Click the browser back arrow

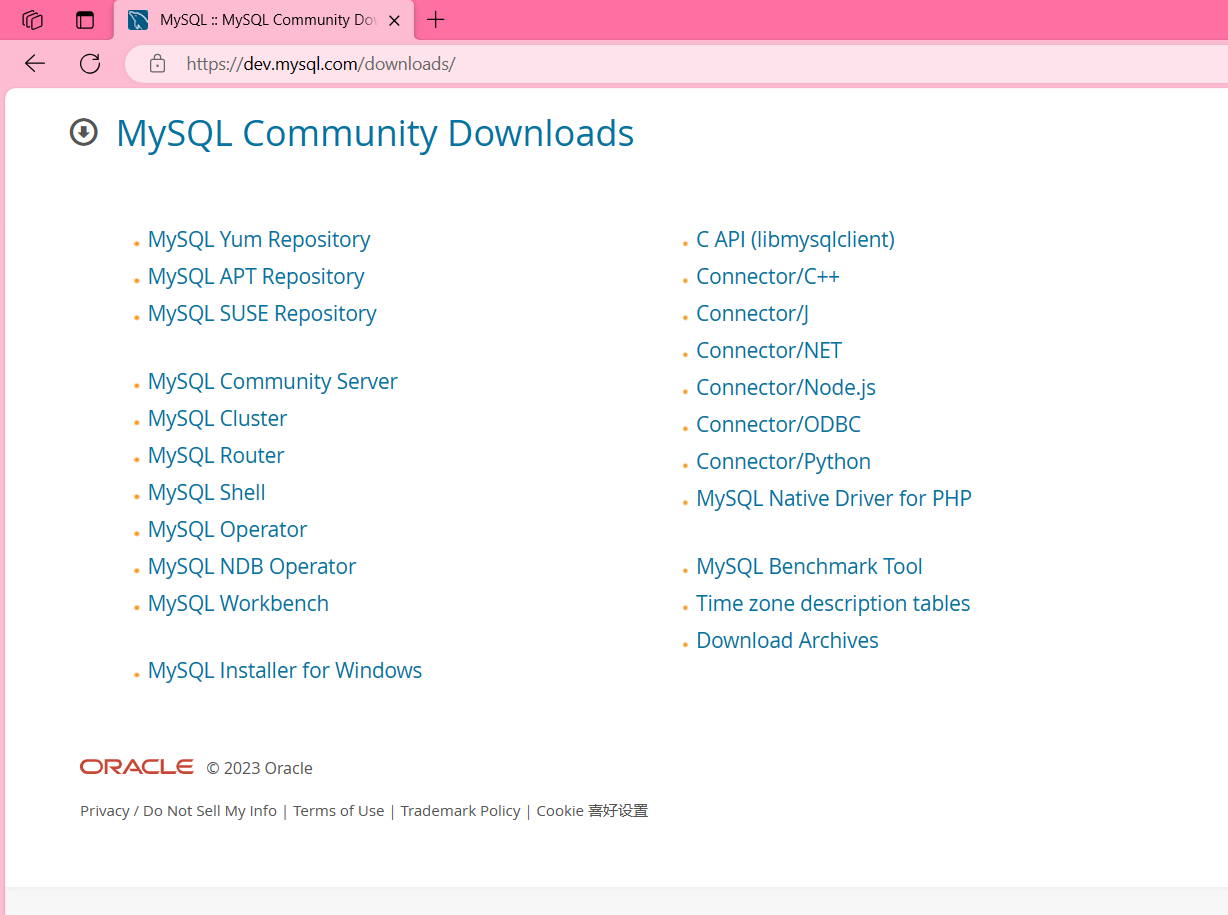[34, 63]
